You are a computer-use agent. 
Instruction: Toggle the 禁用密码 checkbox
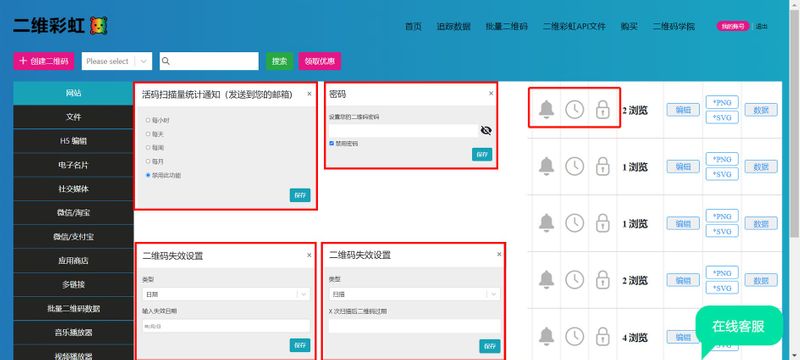[x=332, y=144]
